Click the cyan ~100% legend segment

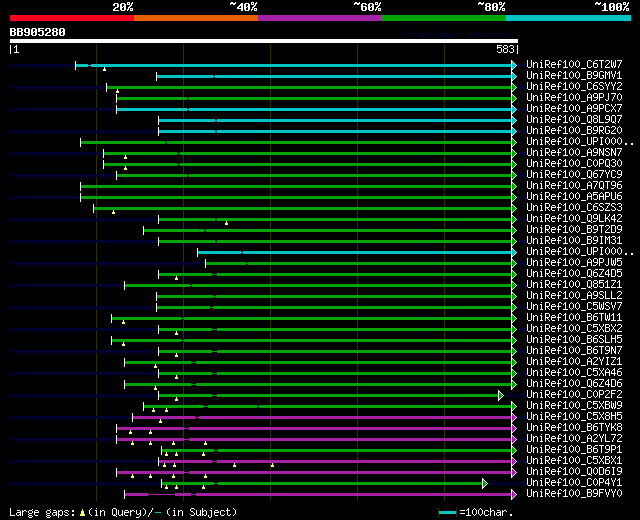pos(568,18)
